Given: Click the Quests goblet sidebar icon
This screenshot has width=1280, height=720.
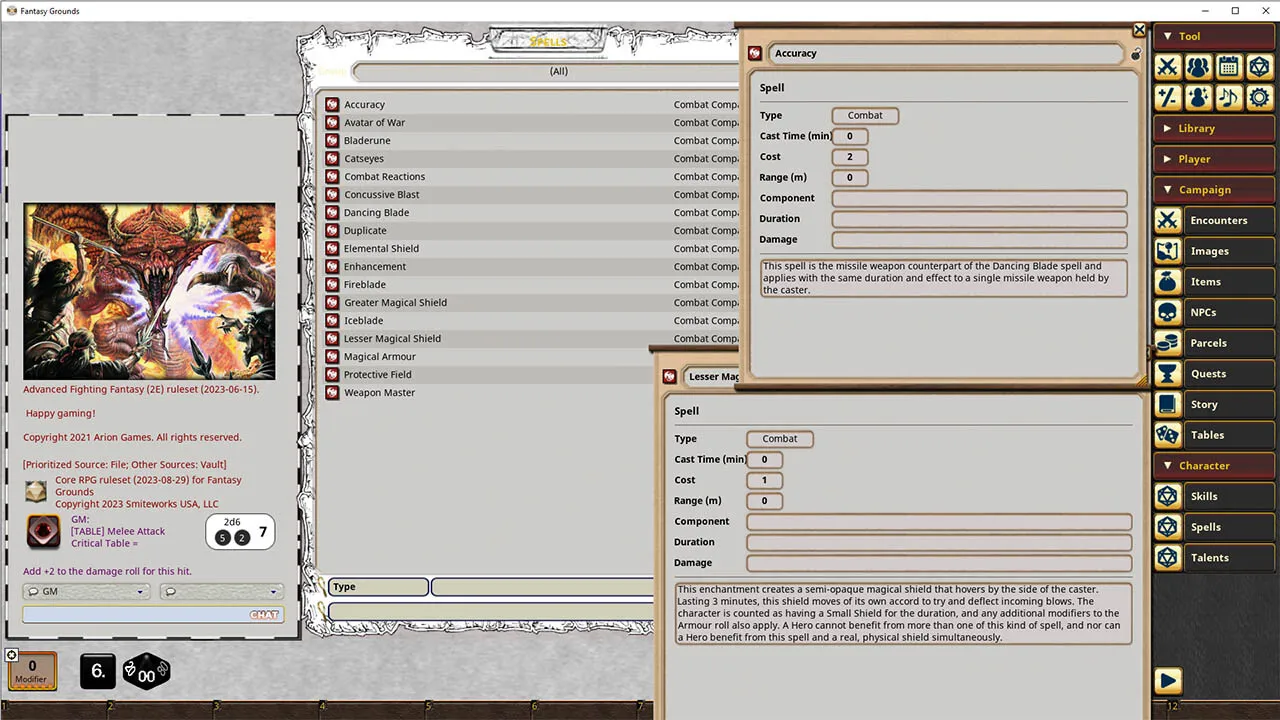Looking at the screenshot, I should 1167,374.
